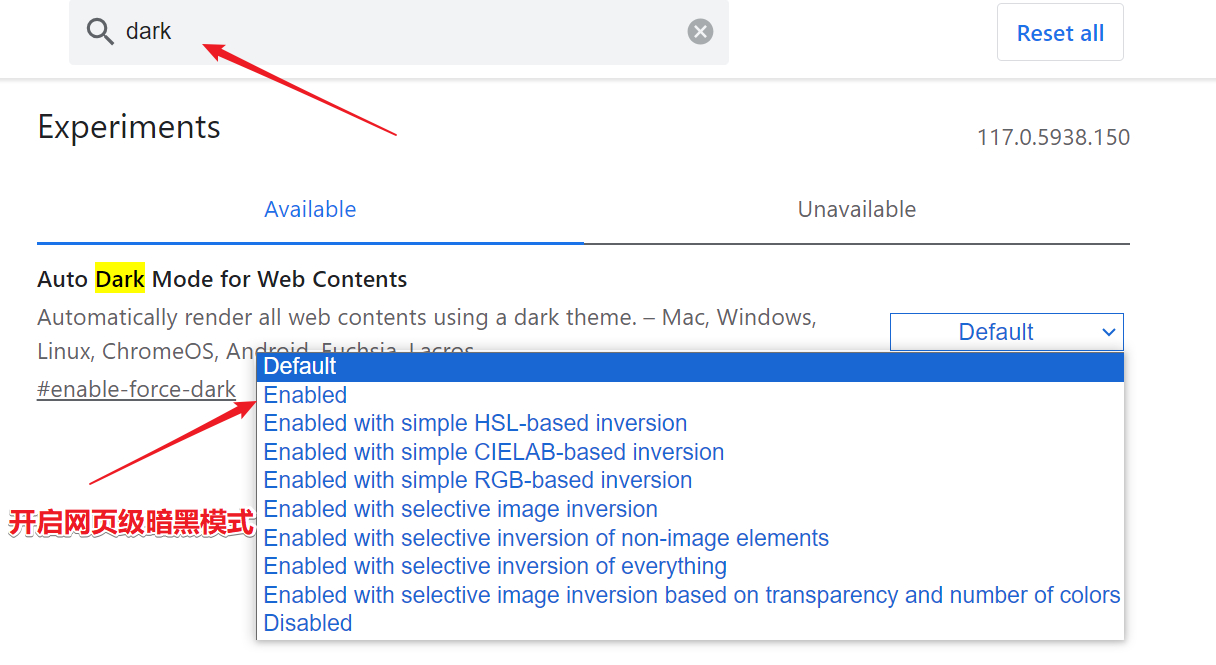The image size is (1216, 665).
Task: Switch to the Available tab
Action: coord(310,210)
